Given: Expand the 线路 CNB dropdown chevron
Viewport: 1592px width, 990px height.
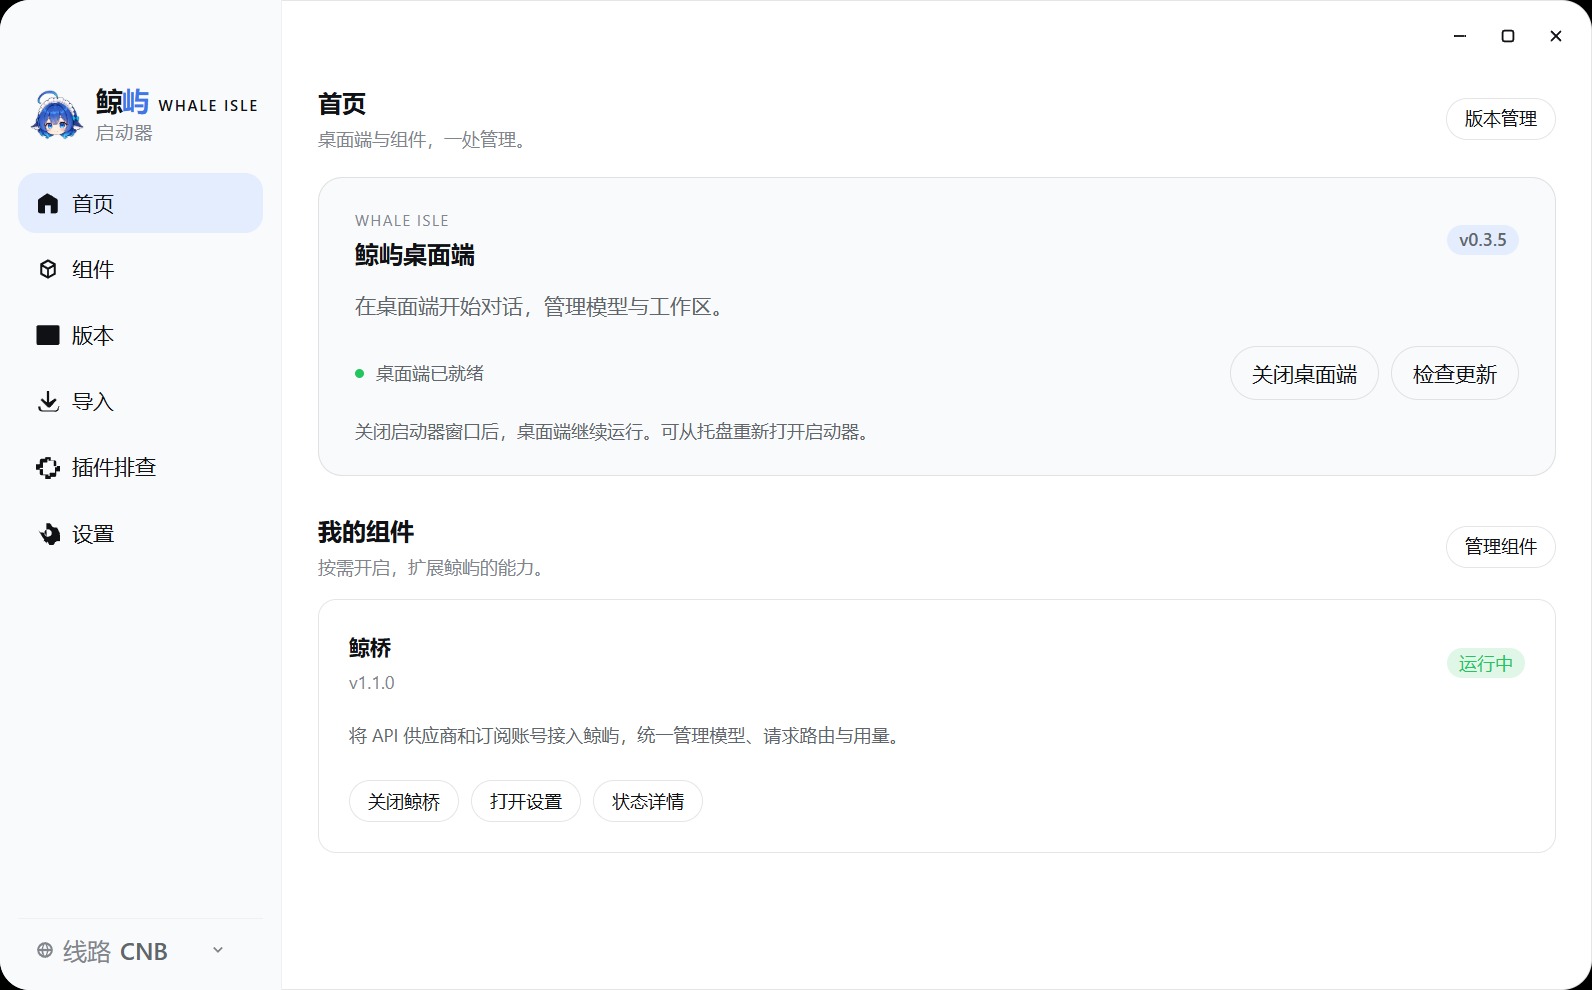Looking at the screenshot, I should pos(218,950).
